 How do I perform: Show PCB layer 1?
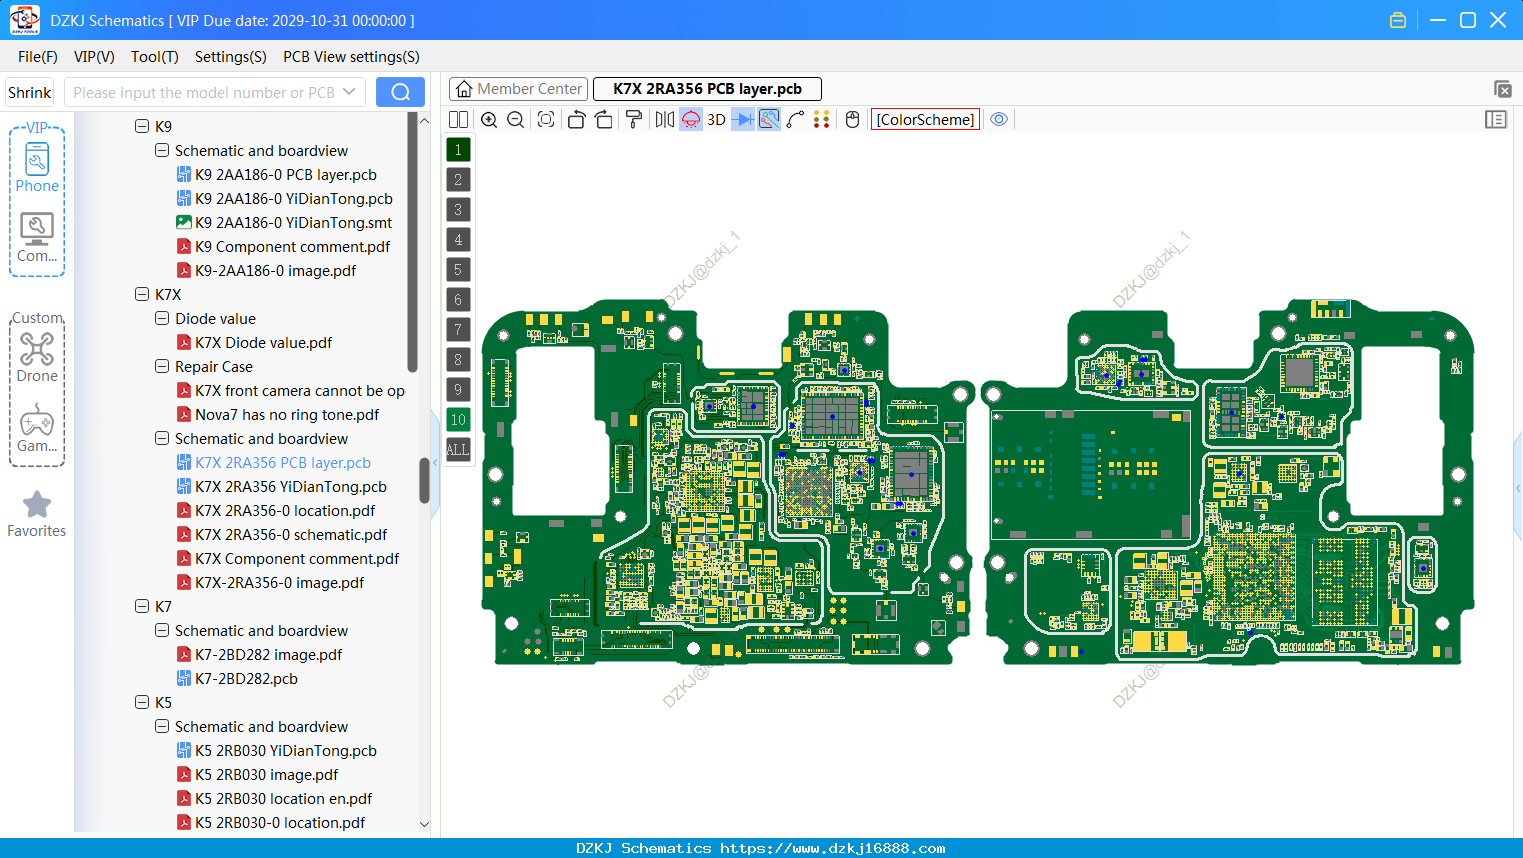coord(458,150)
